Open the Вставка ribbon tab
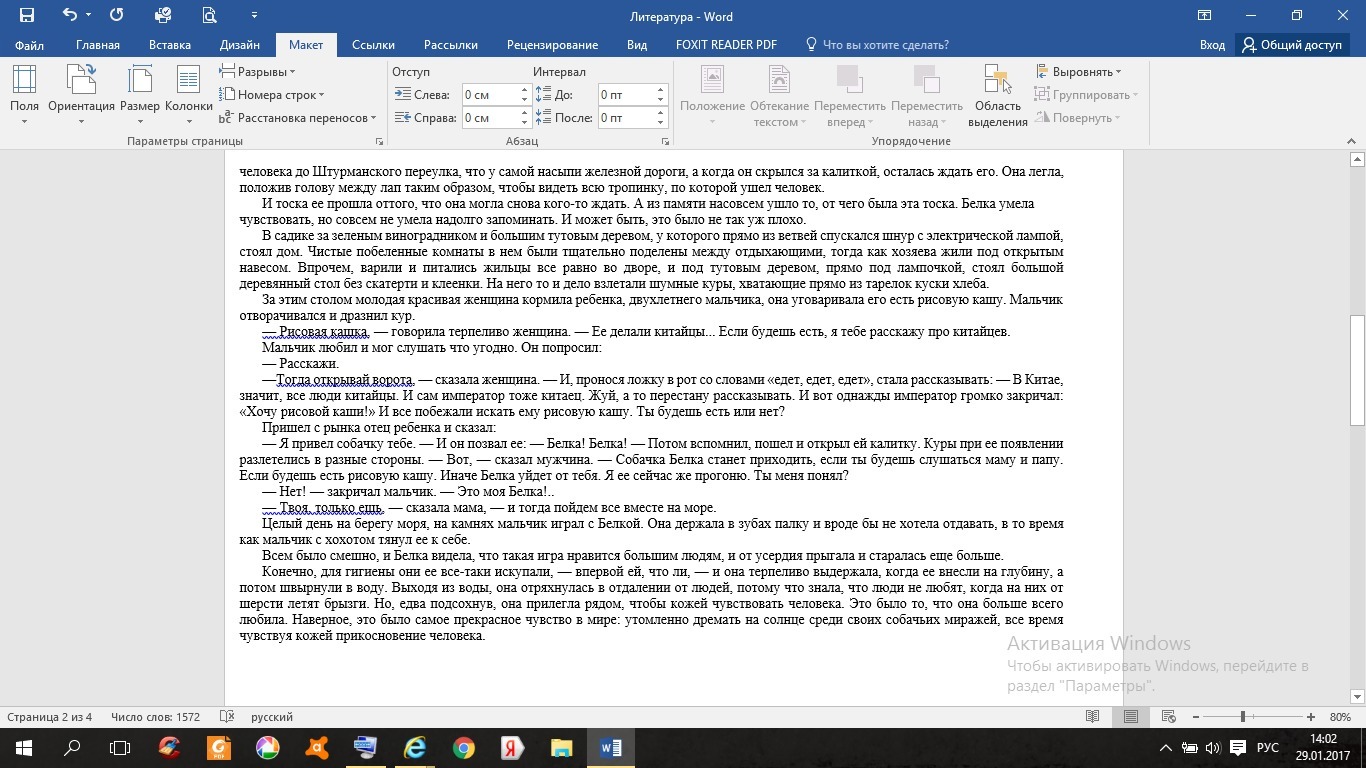Screen dimensions: 1366x768 tap(170, 45)
